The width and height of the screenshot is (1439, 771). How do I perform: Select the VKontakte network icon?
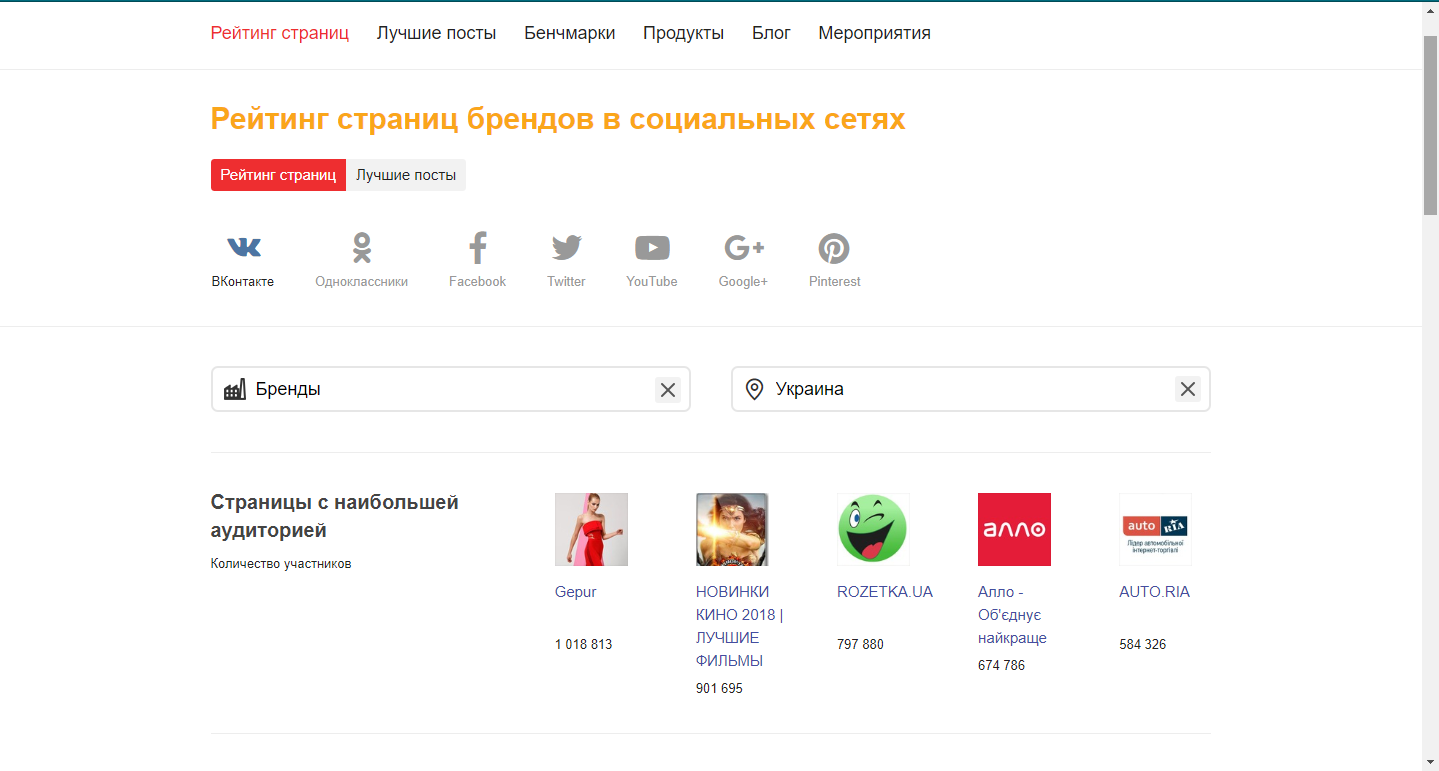[x=243, y=248]
